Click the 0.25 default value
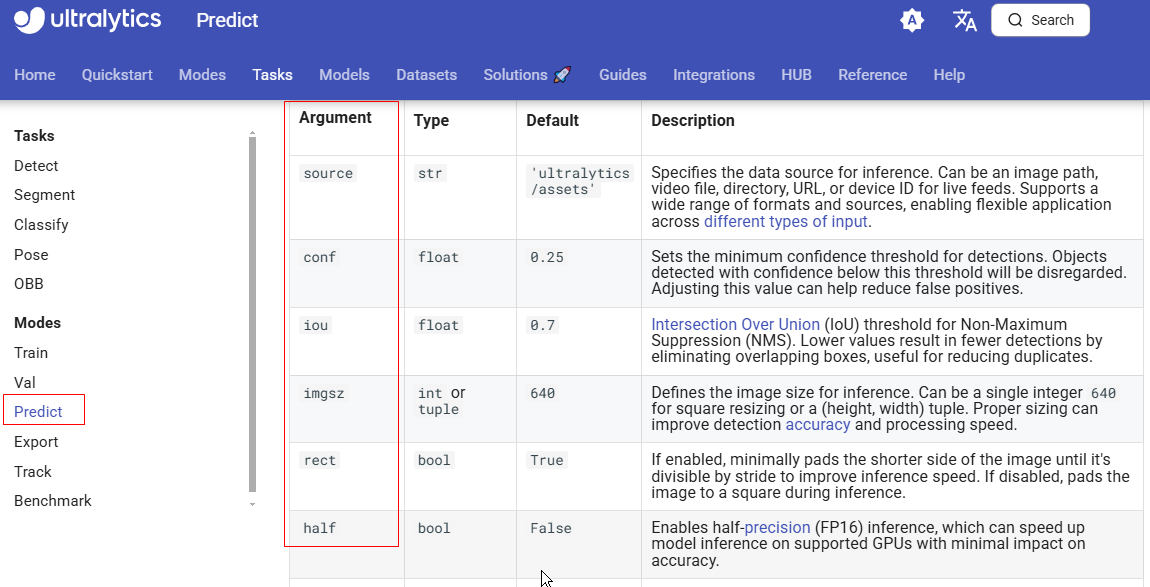The height and width of the screenshot is (587, 1150). tap(547, 257)
